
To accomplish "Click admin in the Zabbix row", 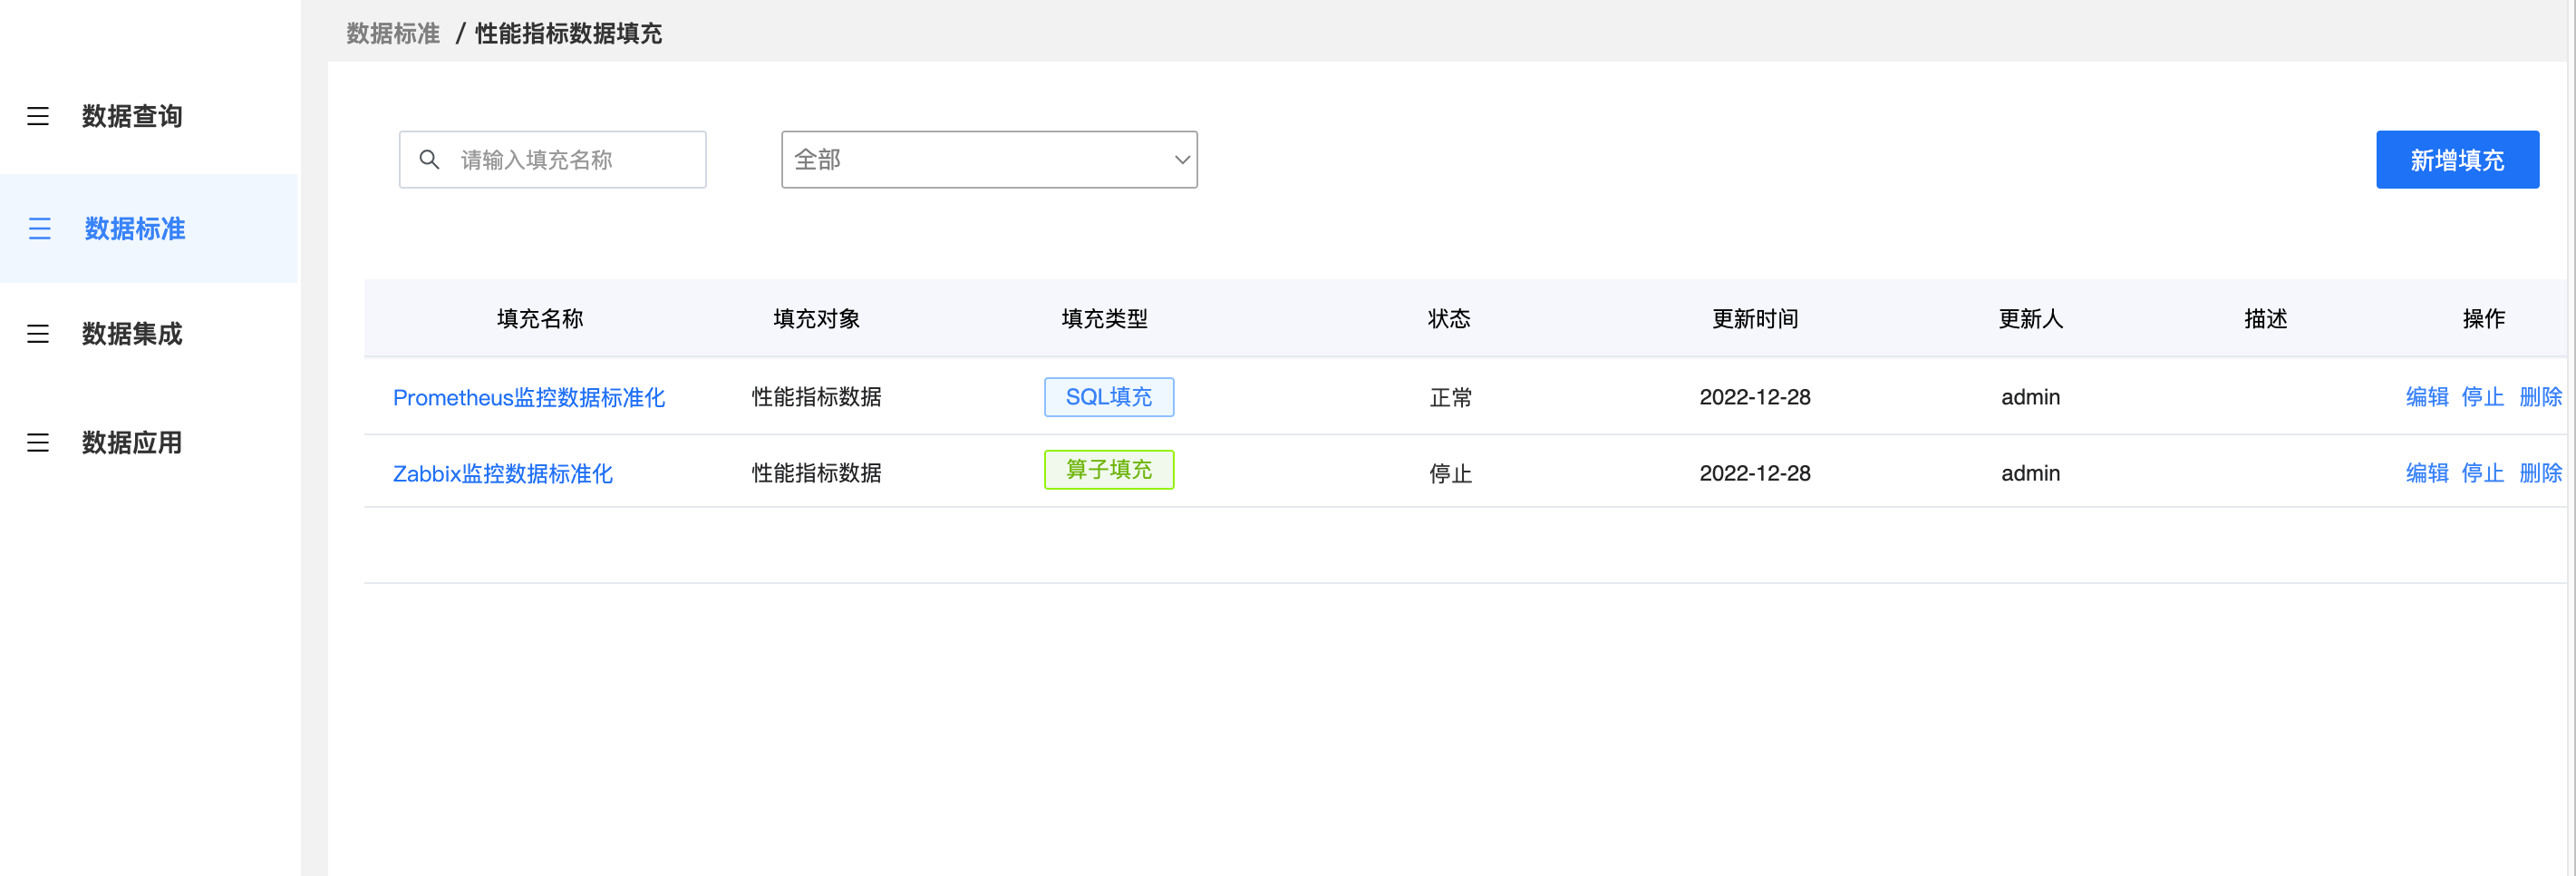I will pos(2030,473).
